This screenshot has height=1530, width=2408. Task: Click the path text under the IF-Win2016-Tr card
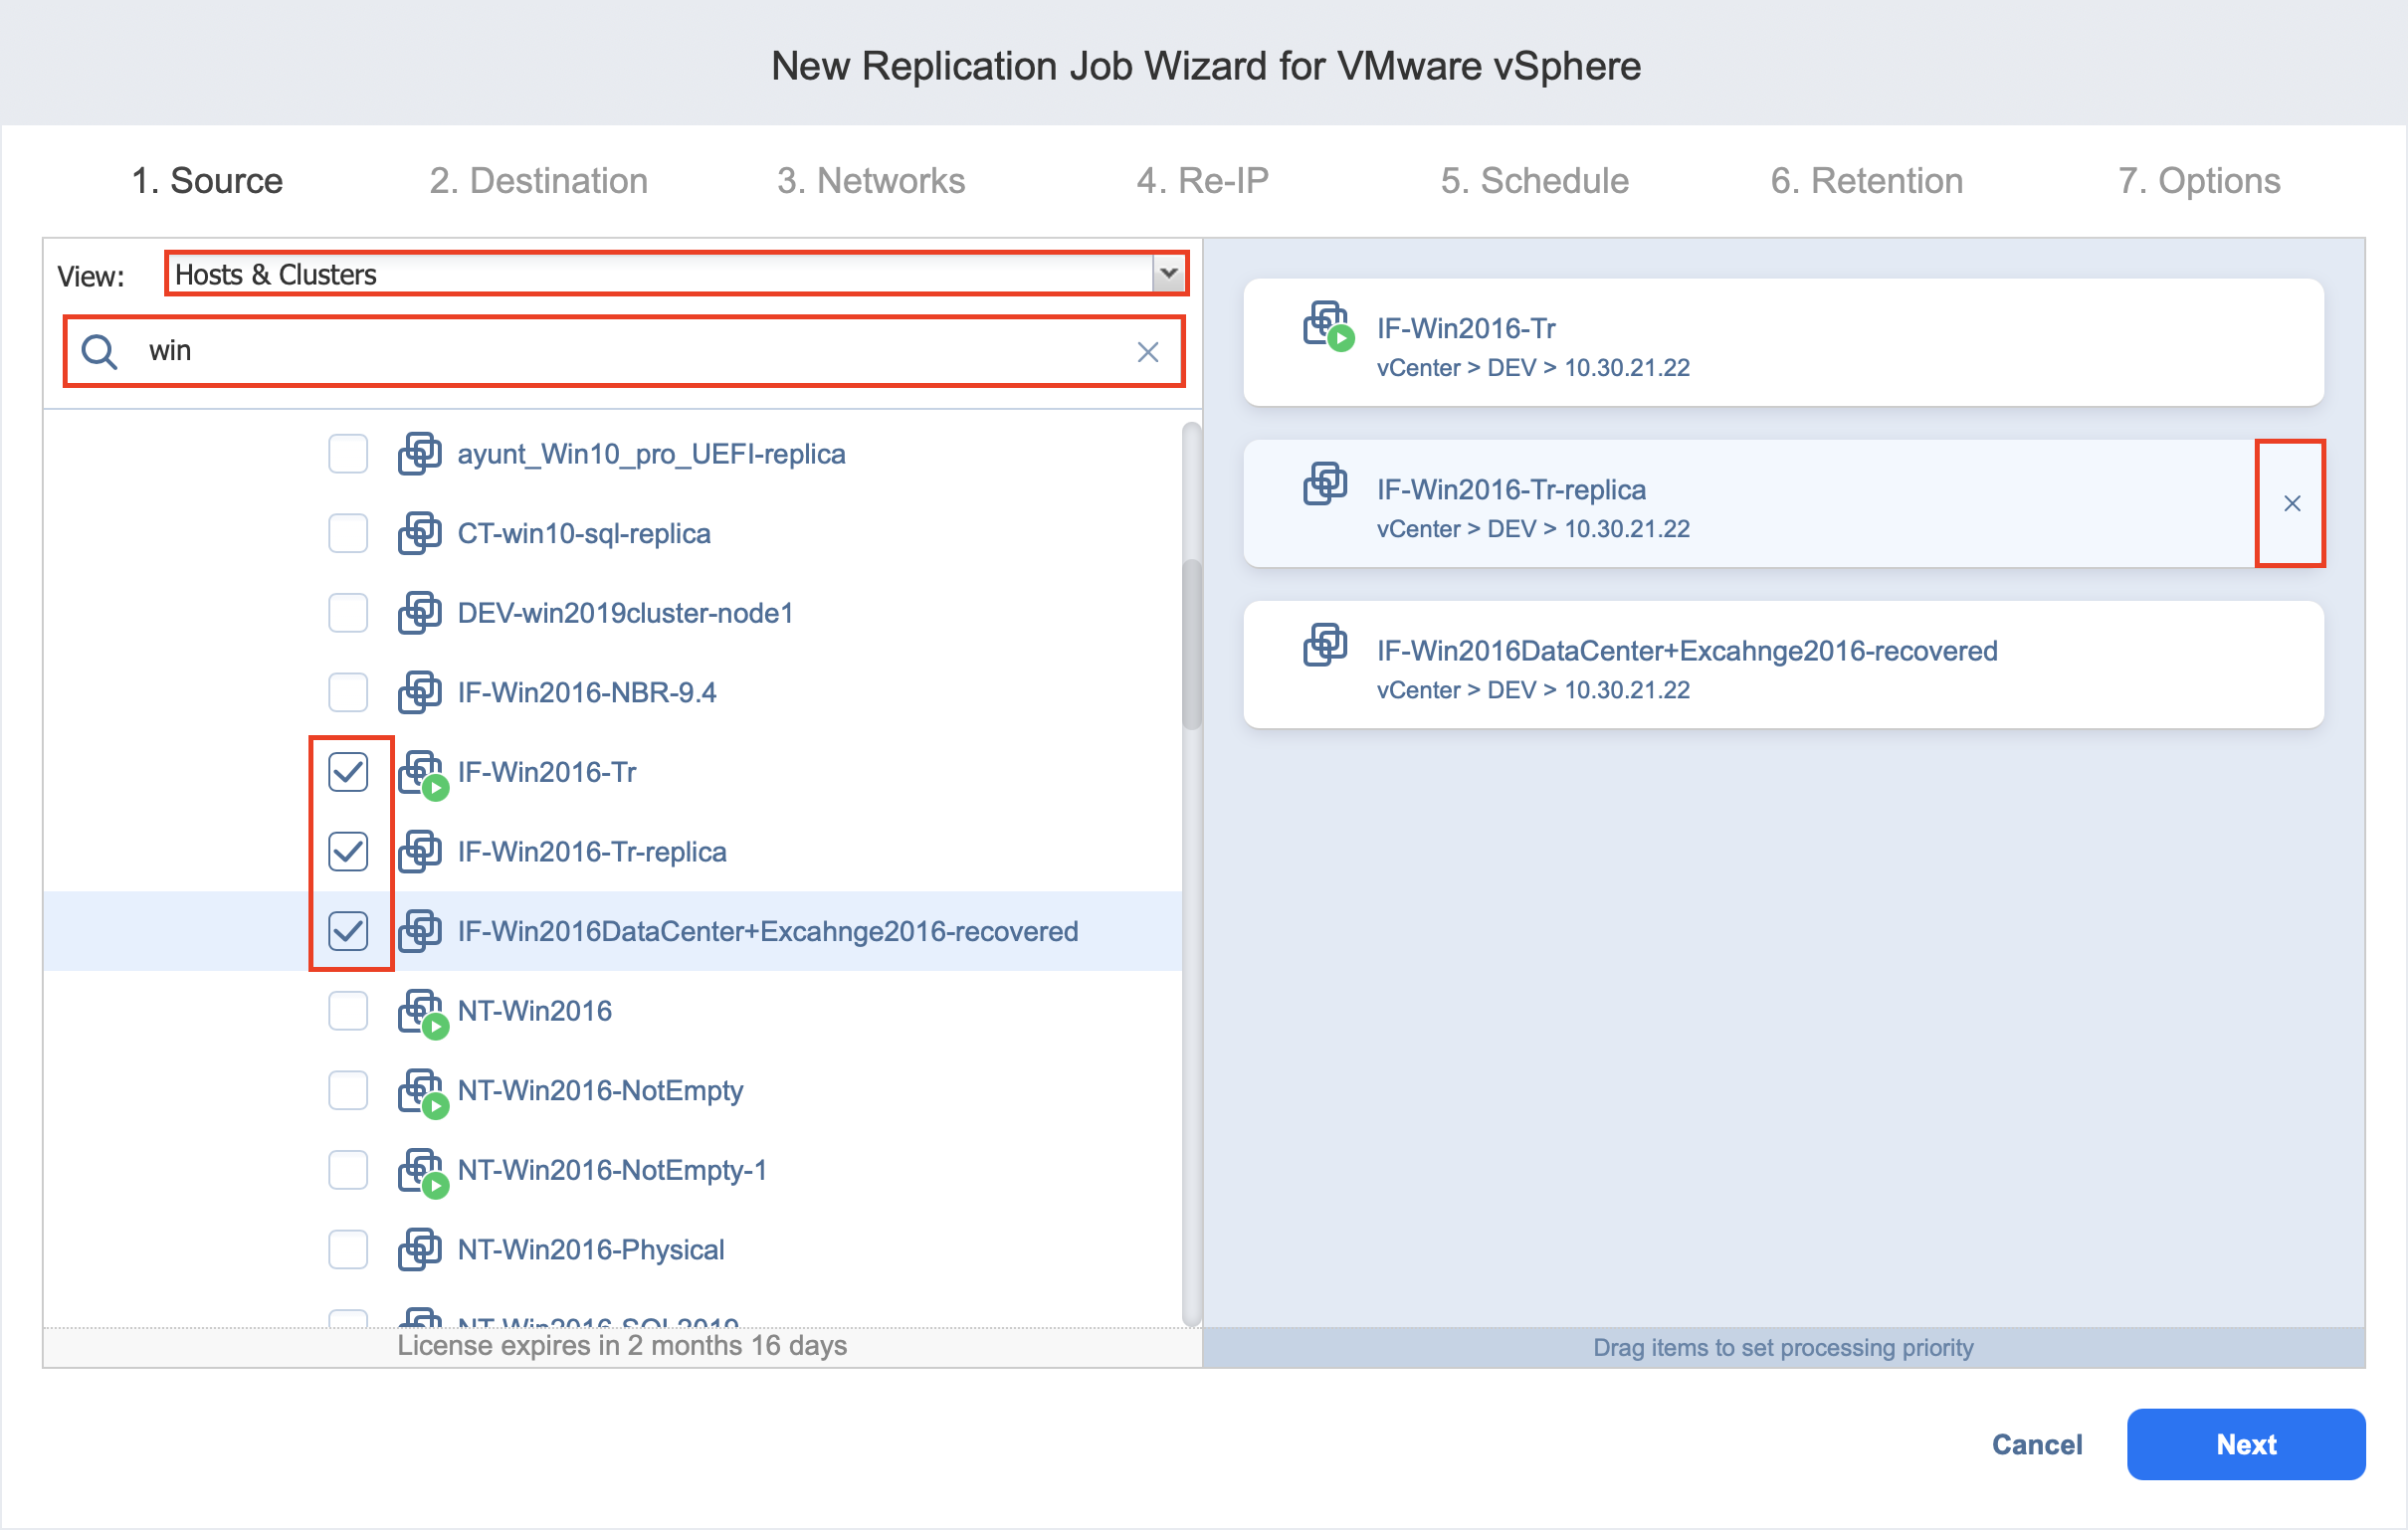click(x=1533, y=368)
